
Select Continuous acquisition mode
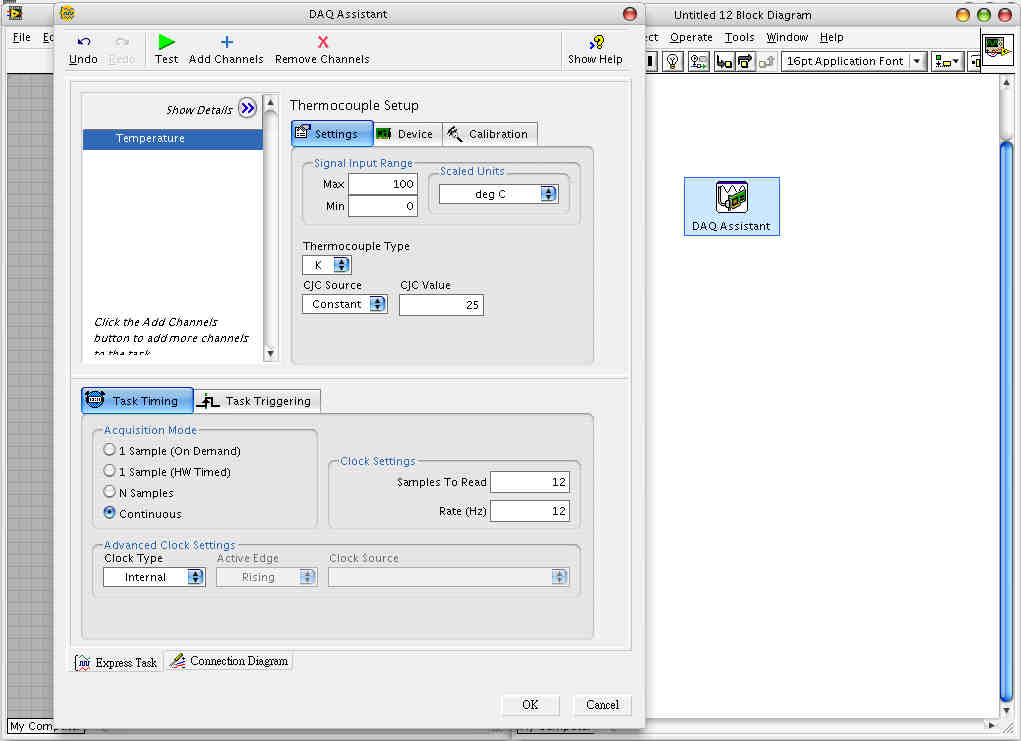109,512
